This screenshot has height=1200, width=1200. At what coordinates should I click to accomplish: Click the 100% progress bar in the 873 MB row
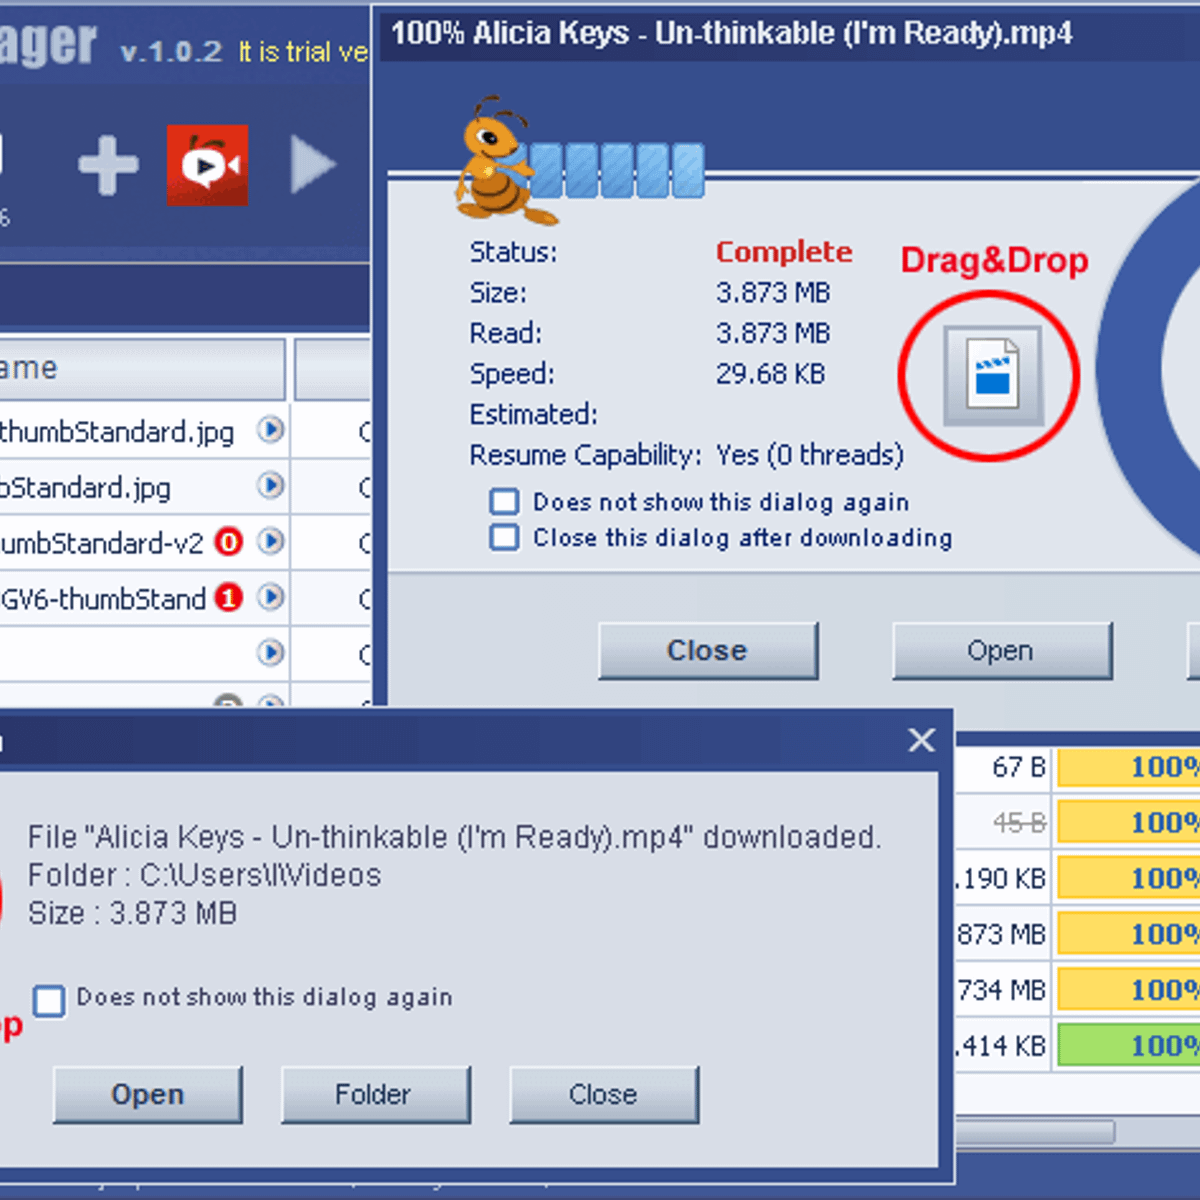[1128, 934]
